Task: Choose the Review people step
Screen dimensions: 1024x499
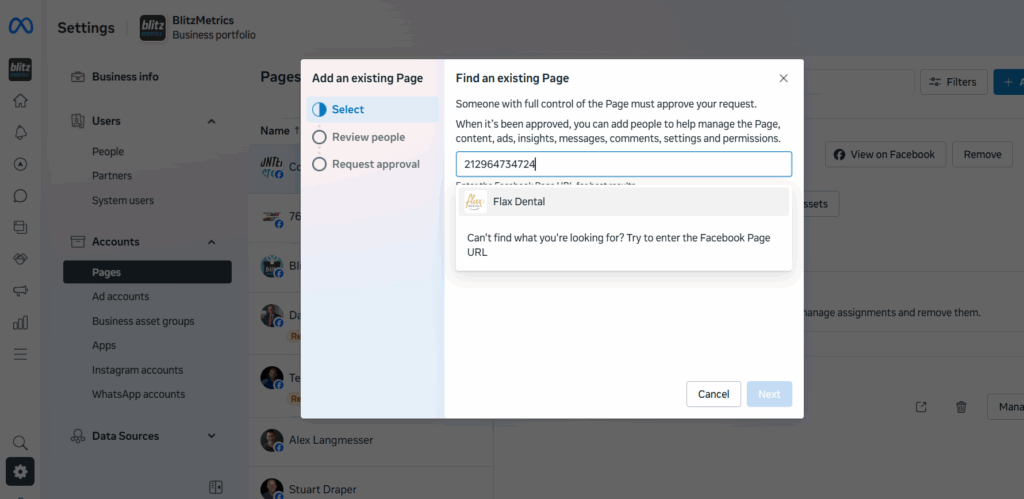Action: point(320,137)
